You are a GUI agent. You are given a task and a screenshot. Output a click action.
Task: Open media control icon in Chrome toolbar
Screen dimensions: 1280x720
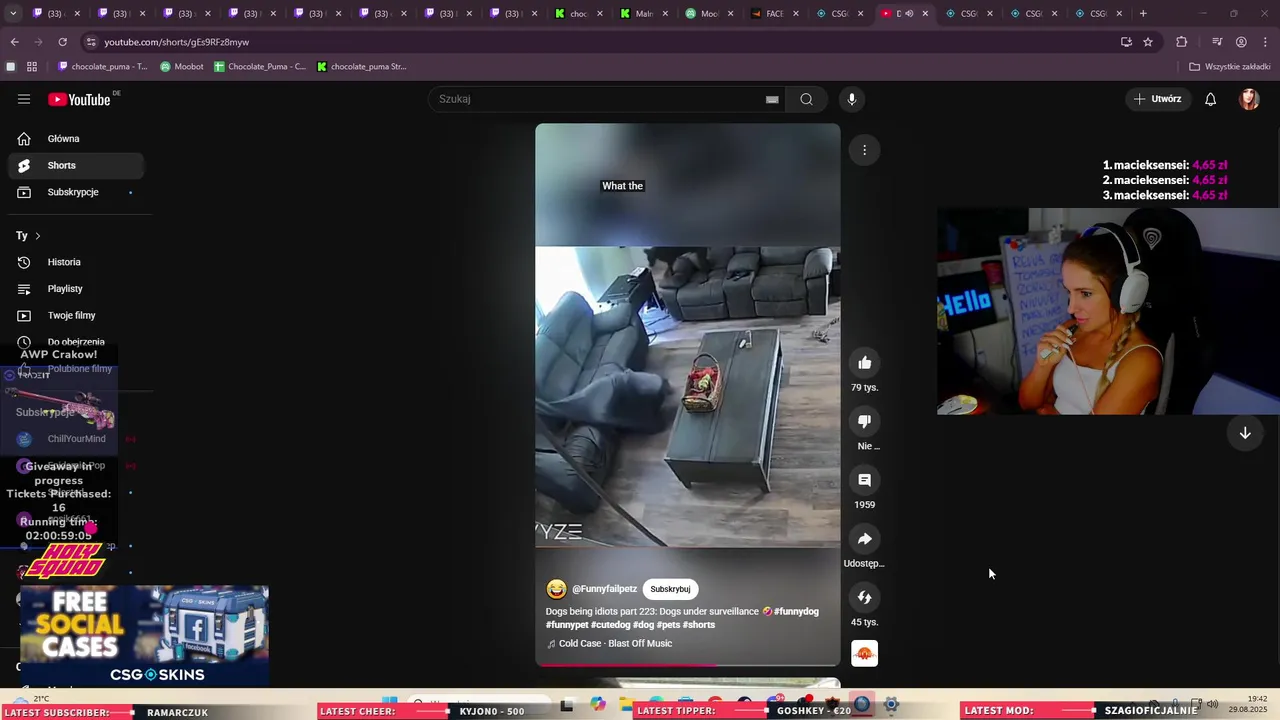coord(1217,42)
